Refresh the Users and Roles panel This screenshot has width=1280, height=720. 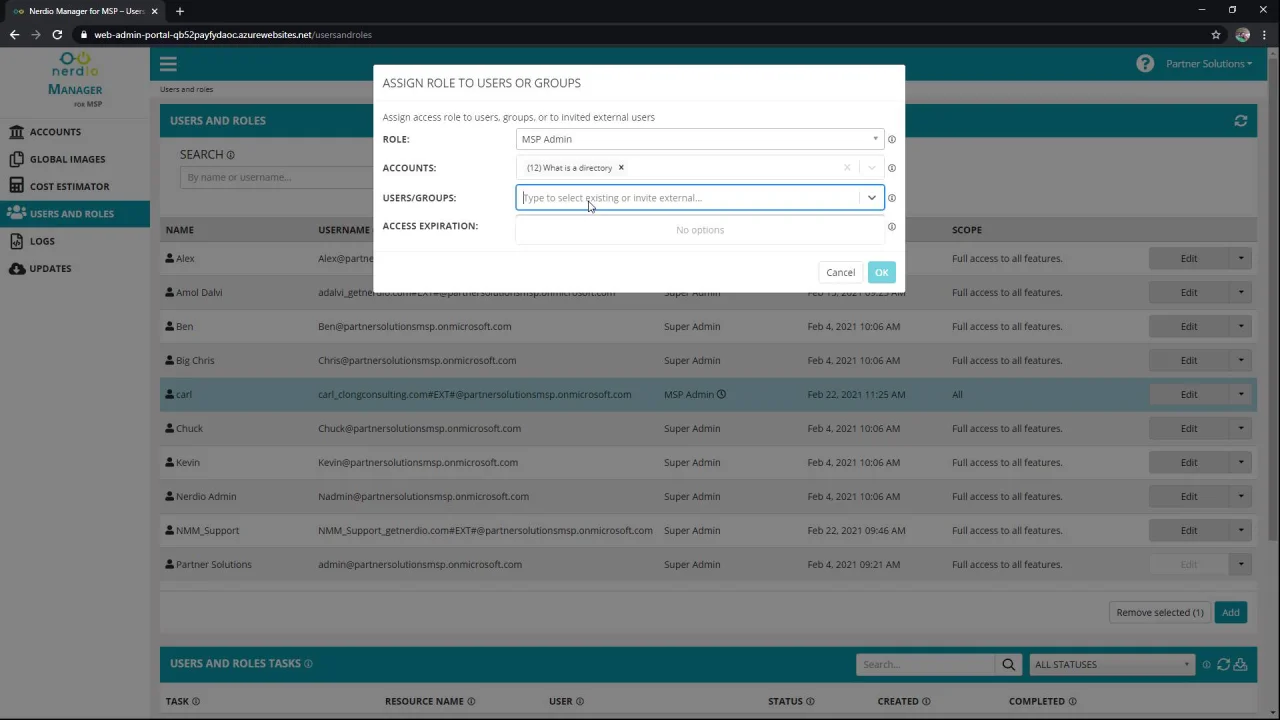tap(1241, 121)
